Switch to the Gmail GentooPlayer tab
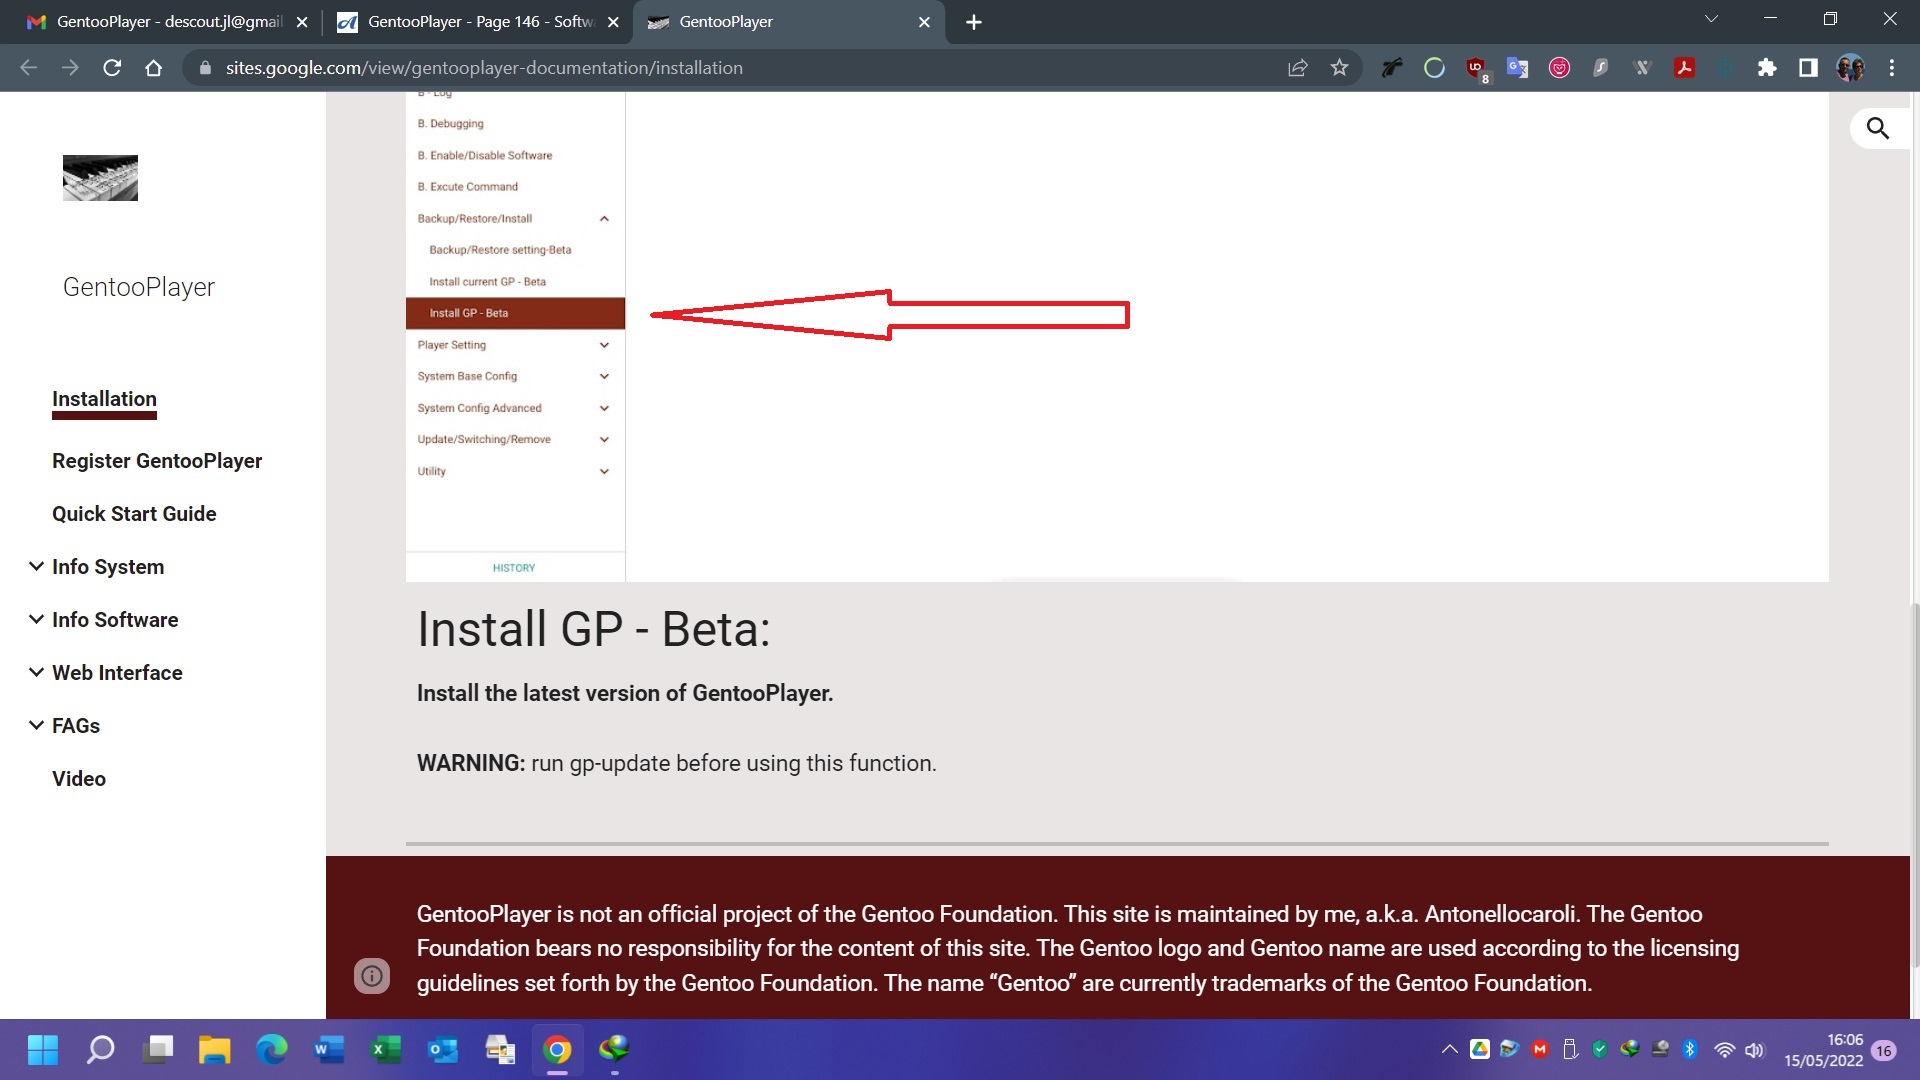 click(x=160, y=22)
